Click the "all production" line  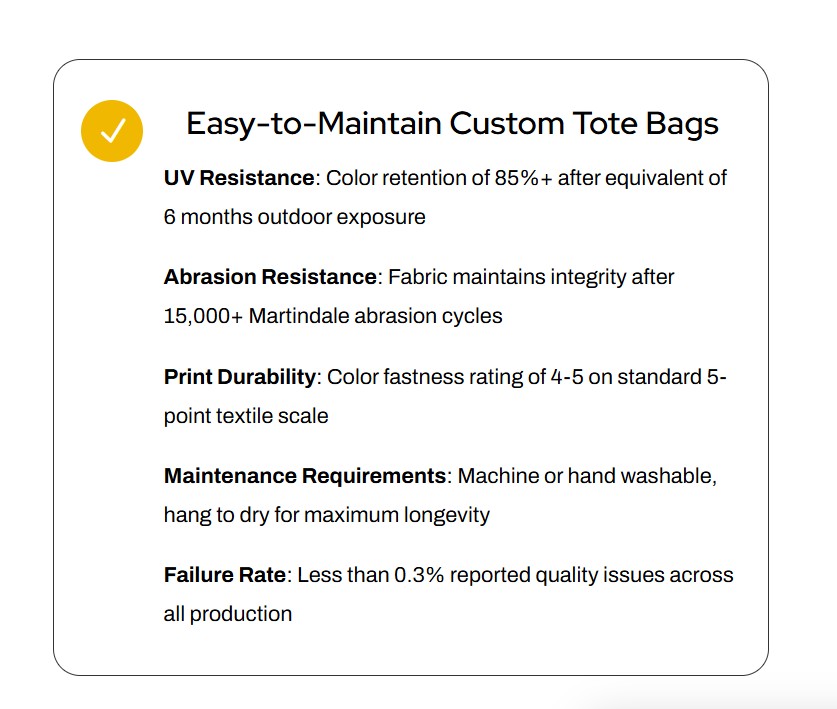tap(228, 614)
